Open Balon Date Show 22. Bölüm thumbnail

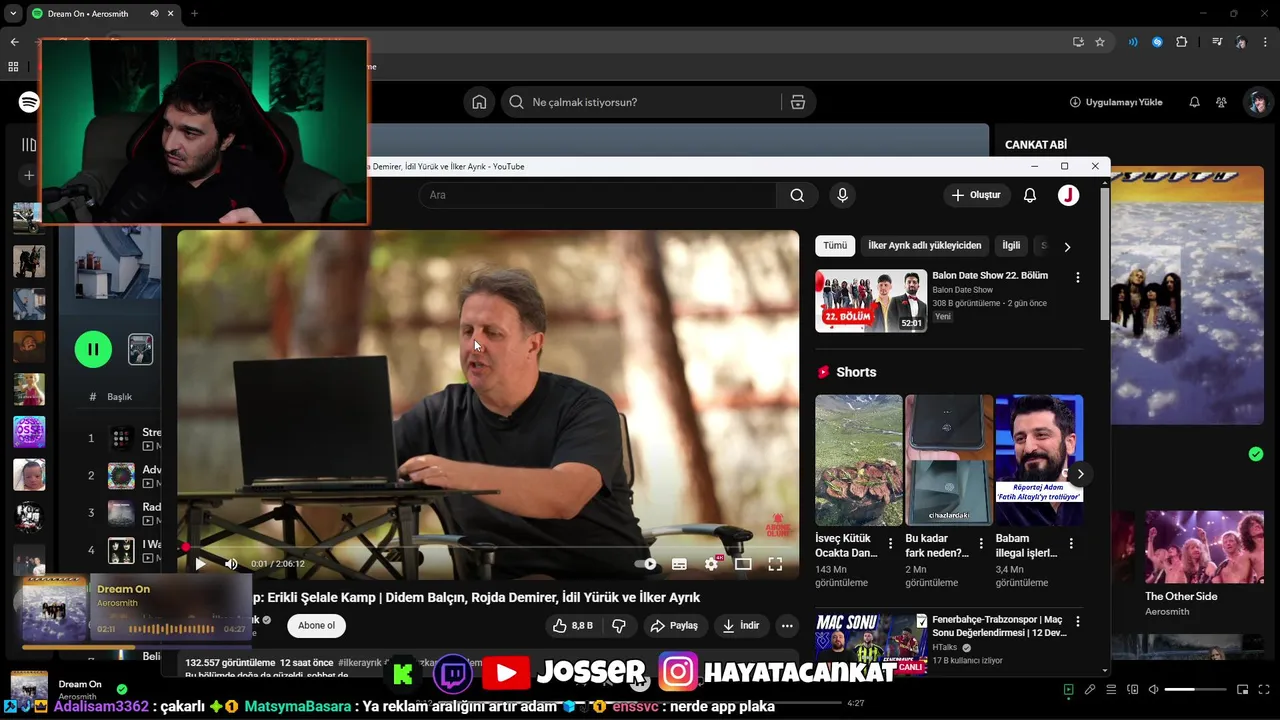point(871,301)
